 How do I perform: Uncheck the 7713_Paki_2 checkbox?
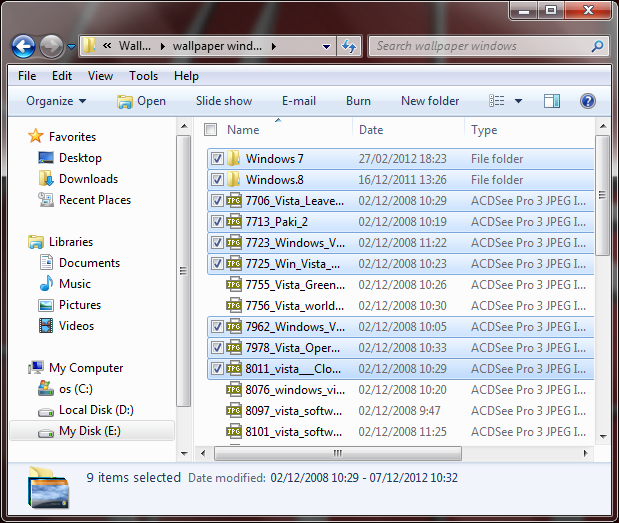217,221
